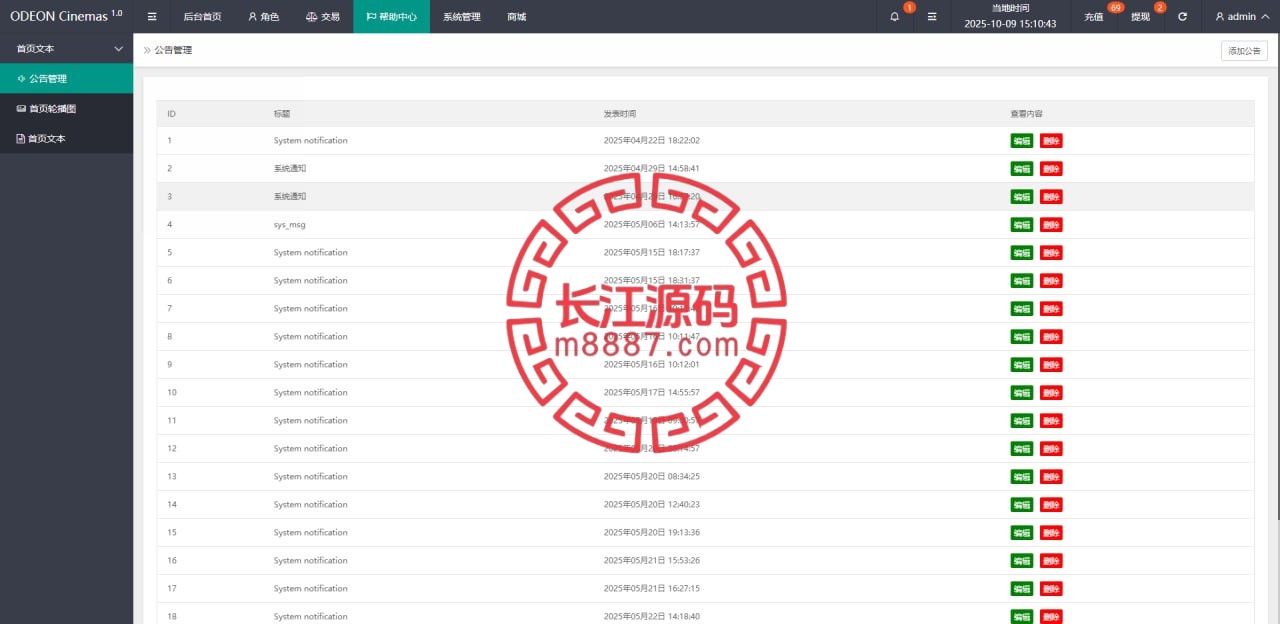Click the date 2025年05月21日 15:53:26

click(x=651, y=561)
